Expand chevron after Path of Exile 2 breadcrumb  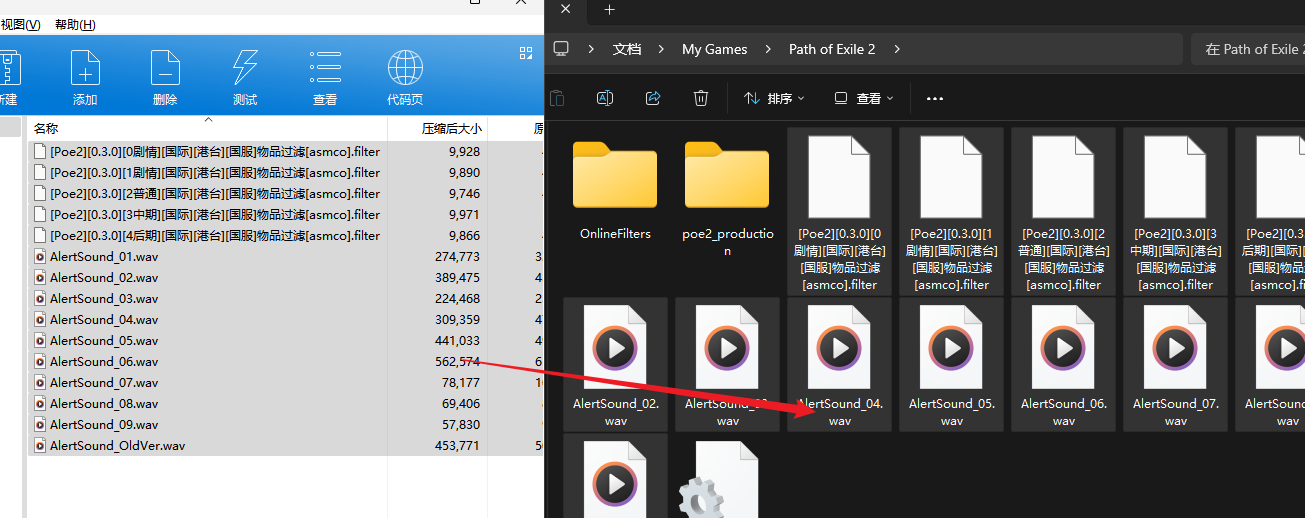(x=897, y=49)
